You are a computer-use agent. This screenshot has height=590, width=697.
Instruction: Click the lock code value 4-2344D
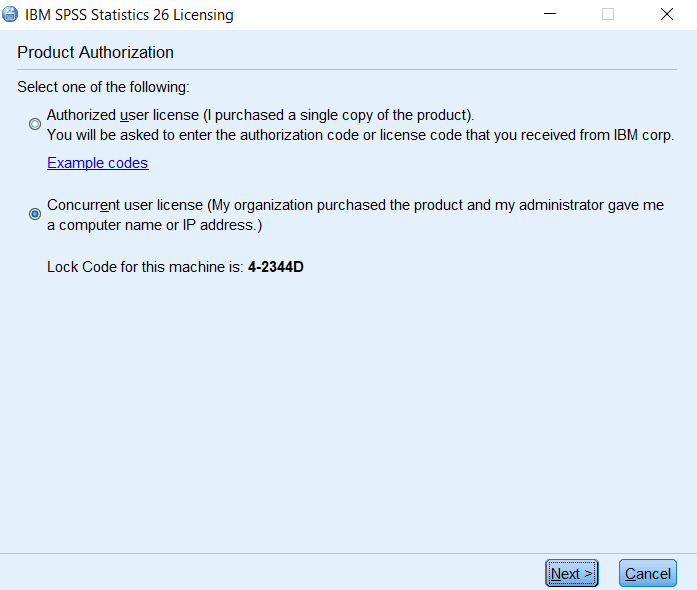tap(276, 267)
